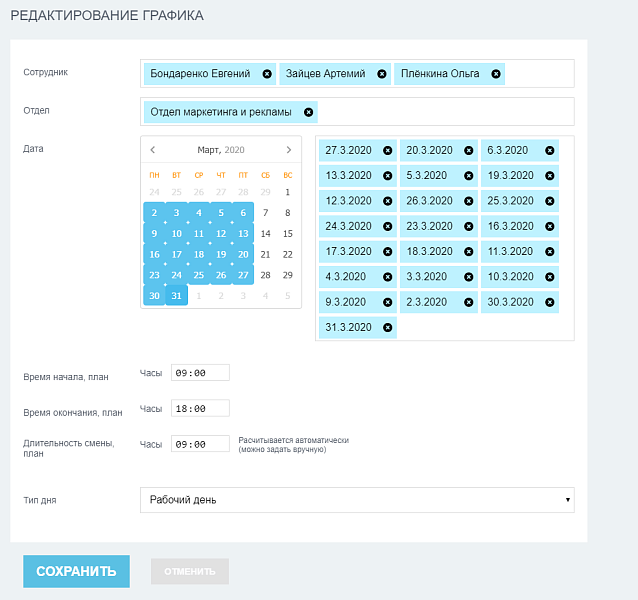Go to next month in calendar
The image size is (638, 600).
pos(289,150)
